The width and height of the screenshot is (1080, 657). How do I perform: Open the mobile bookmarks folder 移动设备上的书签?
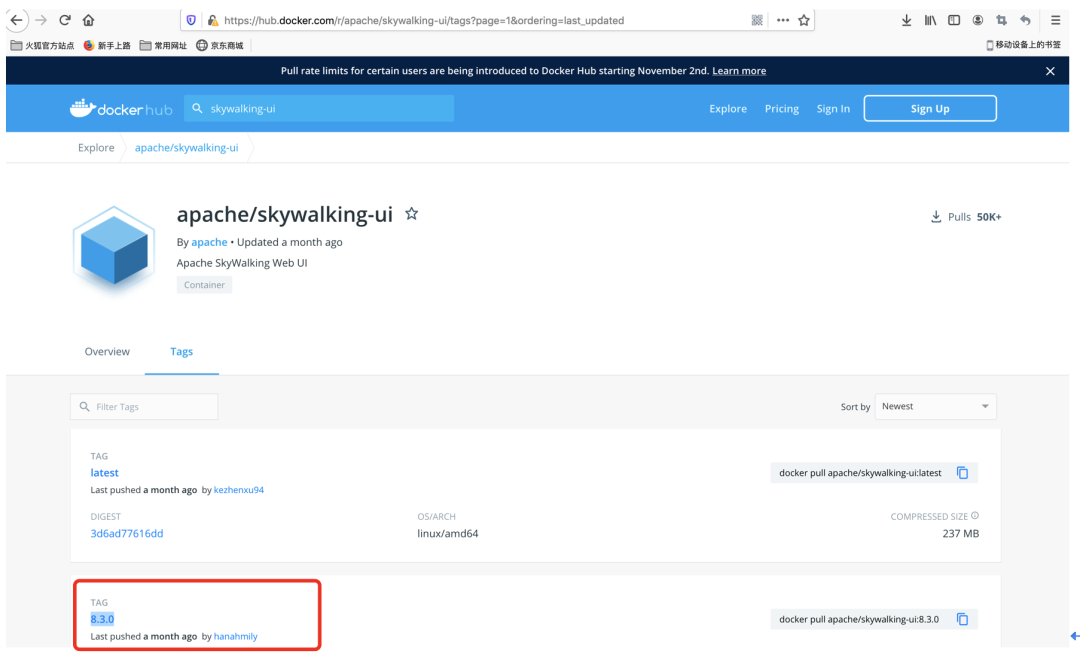click(1024, 45)
